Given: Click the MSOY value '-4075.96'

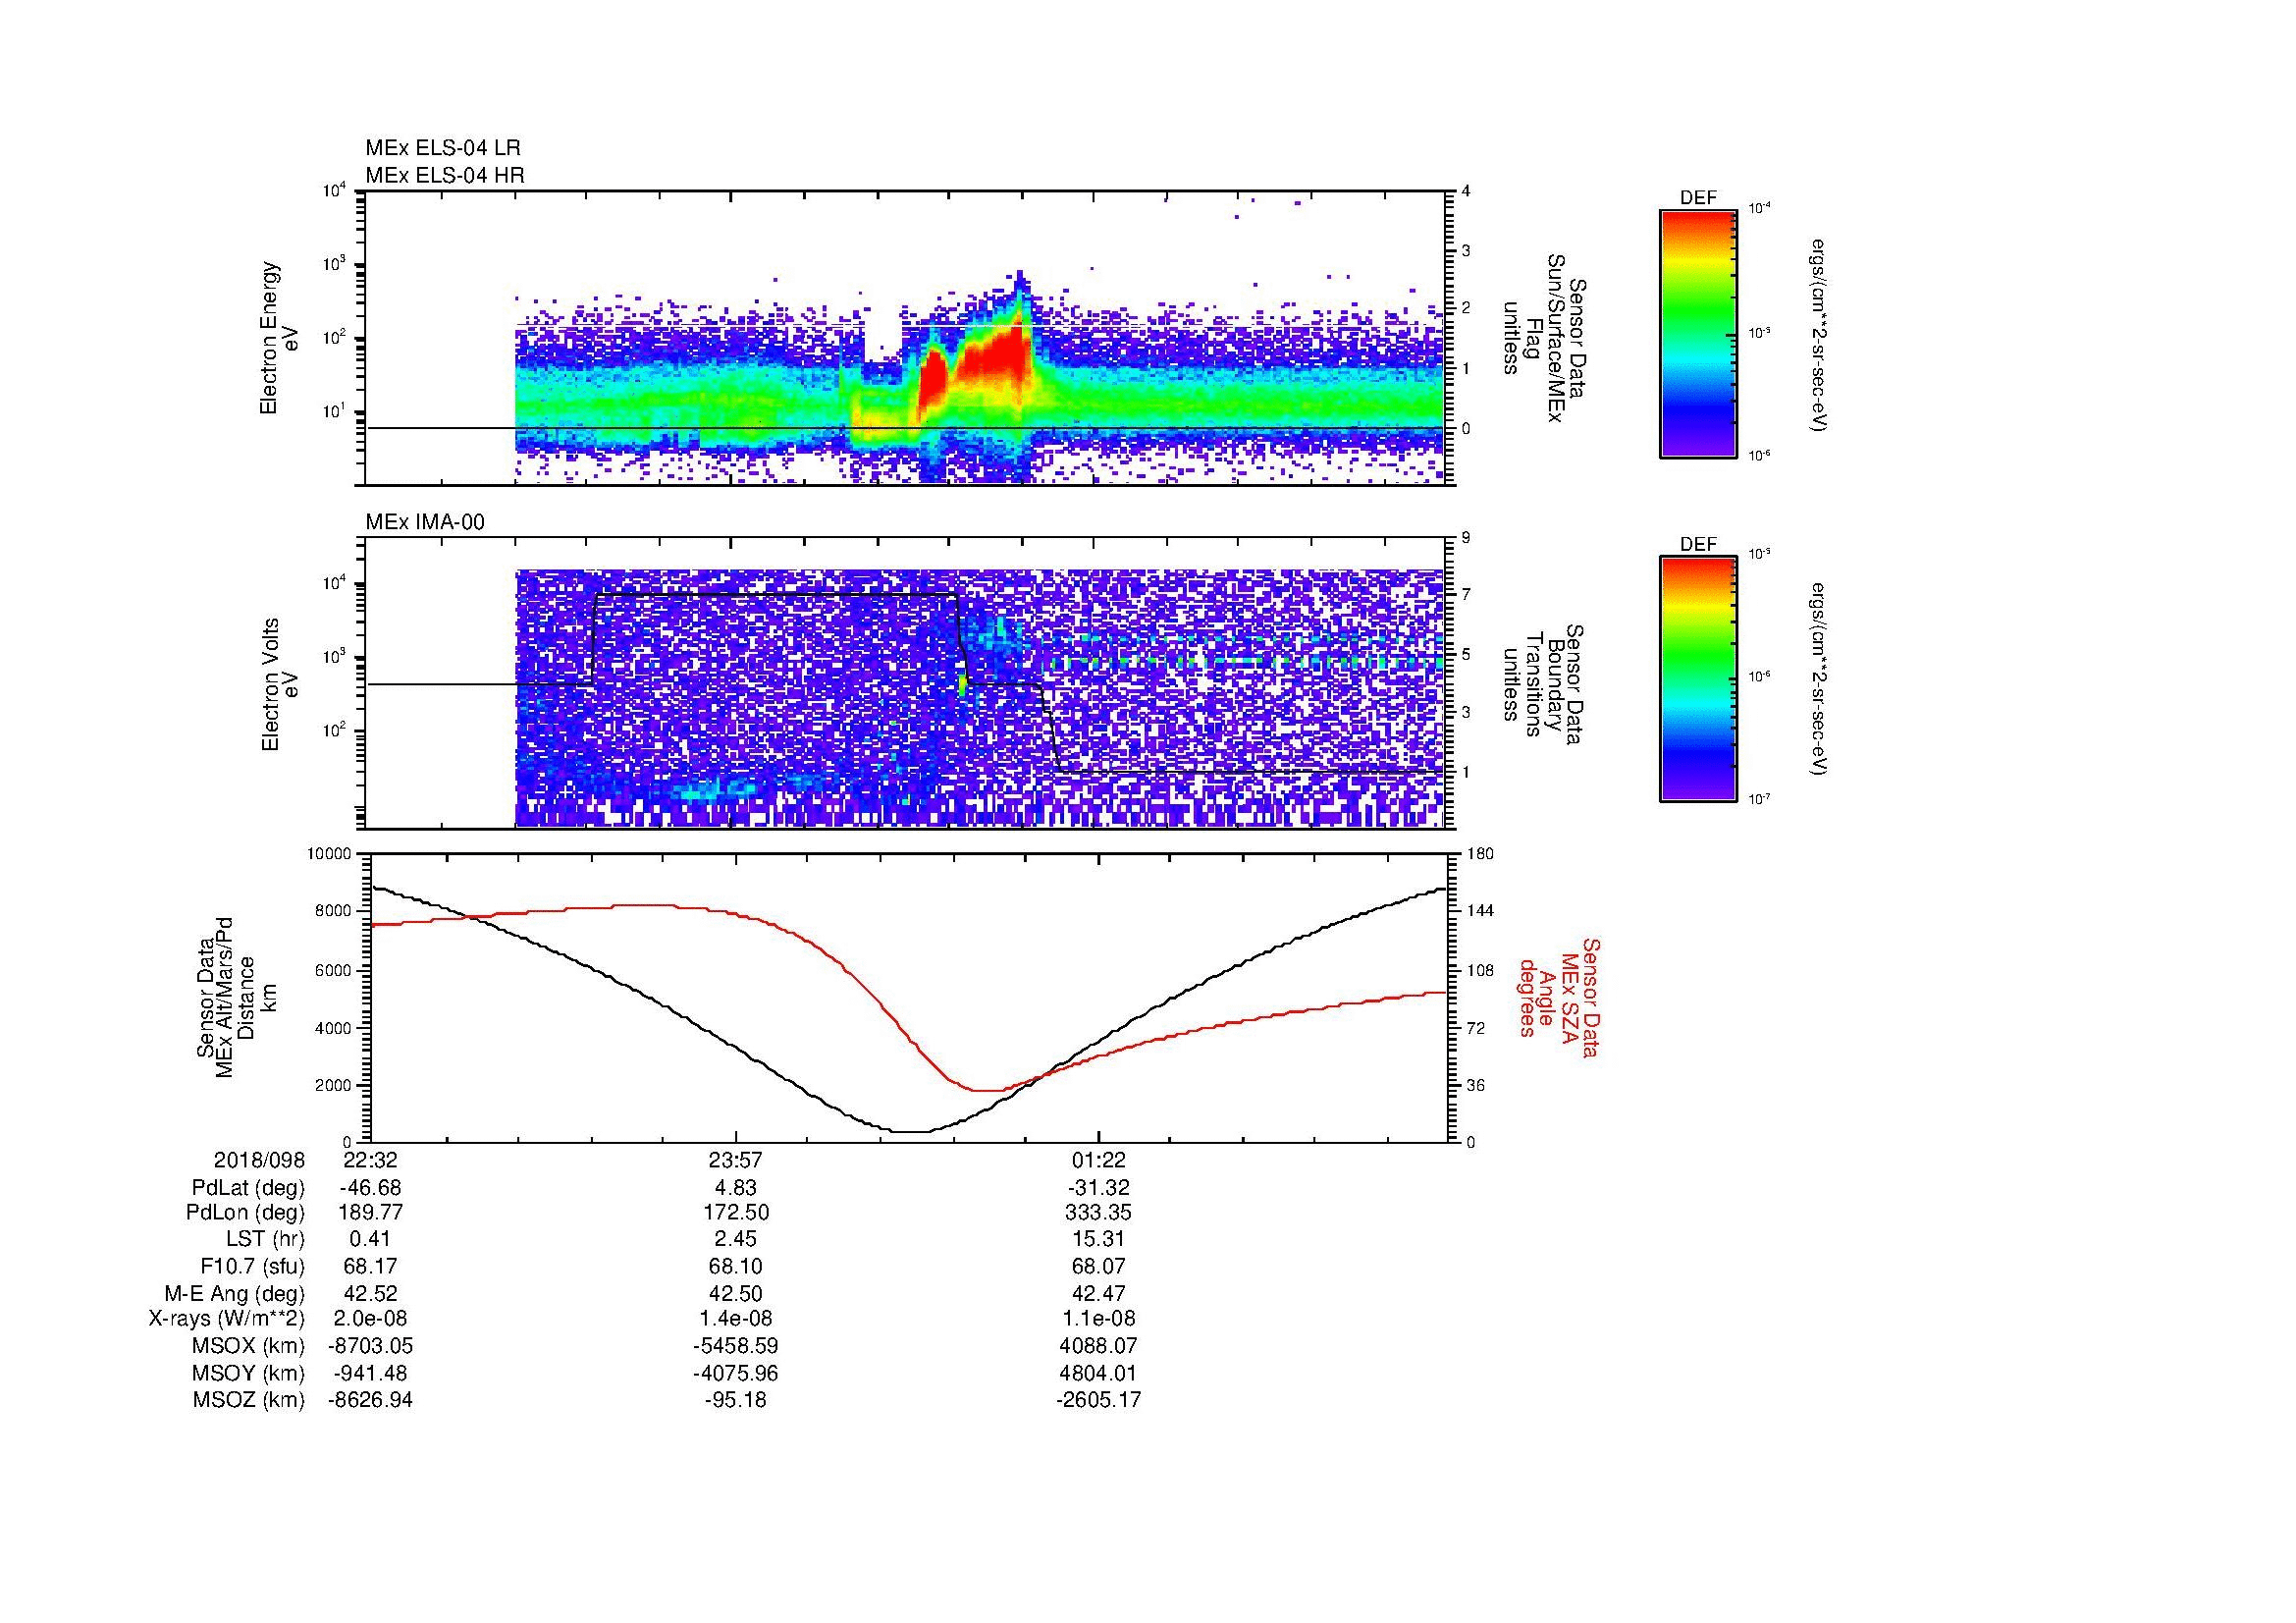Looking at the screenshot, I should (736, 1373).
